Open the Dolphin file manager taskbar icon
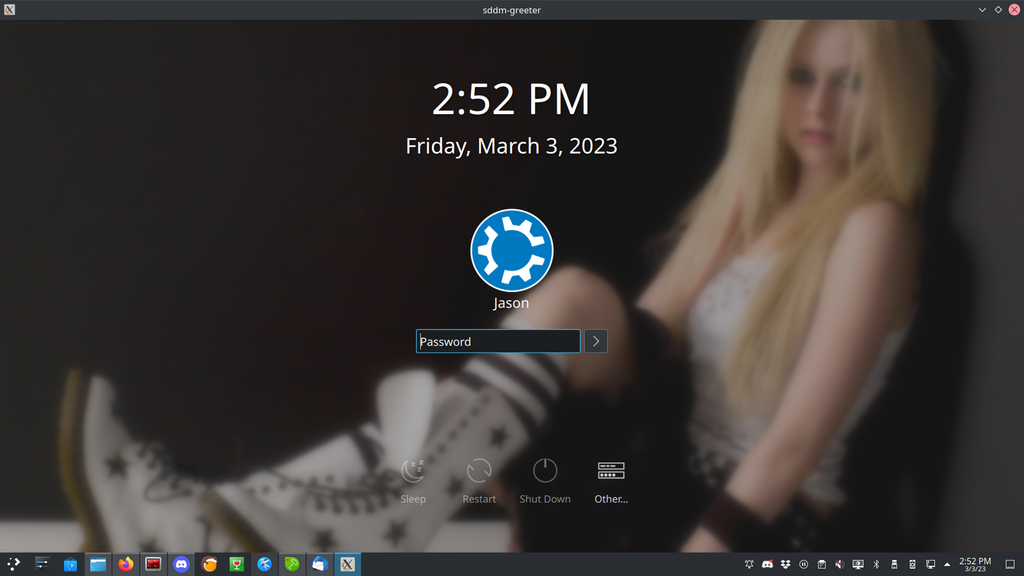Screen dimensions: 1024x576 (x=98, y=564)
